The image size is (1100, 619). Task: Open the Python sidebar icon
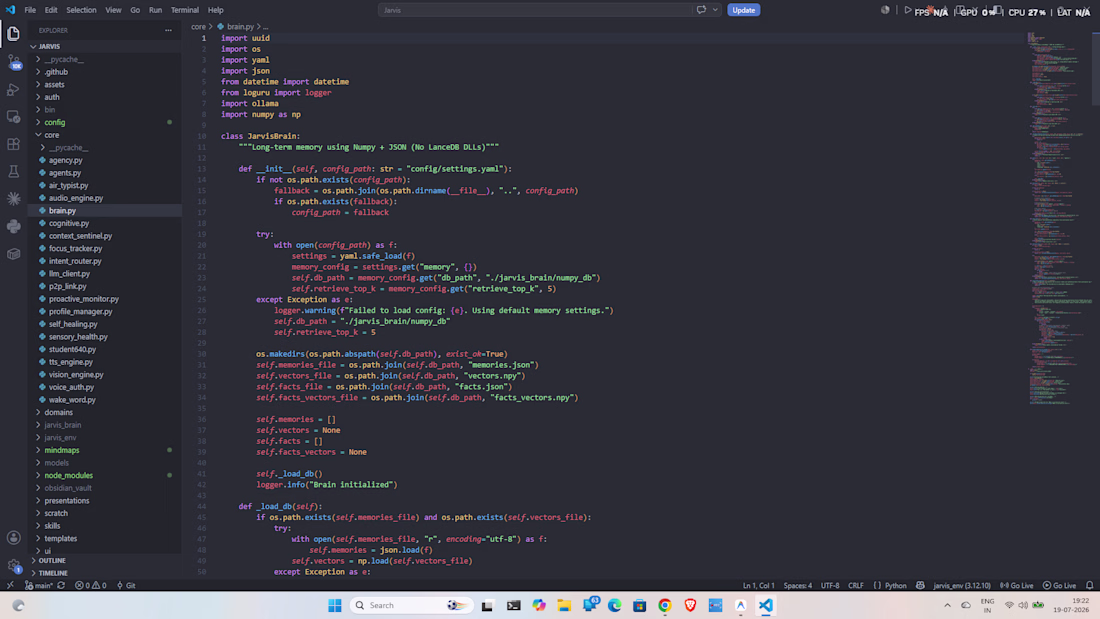coord(13,226)
